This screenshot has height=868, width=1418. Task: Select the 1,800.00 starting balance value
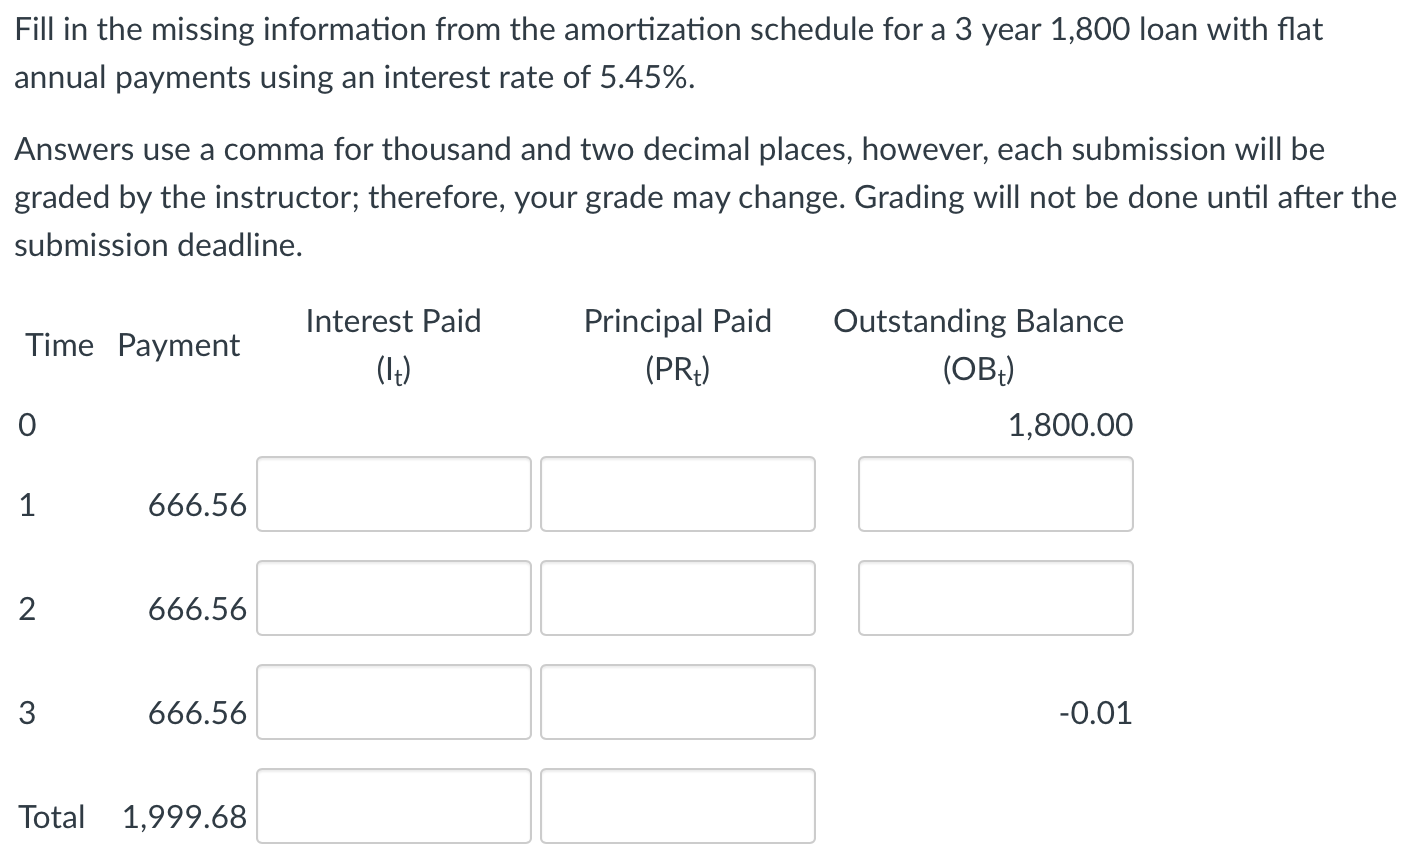tap(1071, 425)
